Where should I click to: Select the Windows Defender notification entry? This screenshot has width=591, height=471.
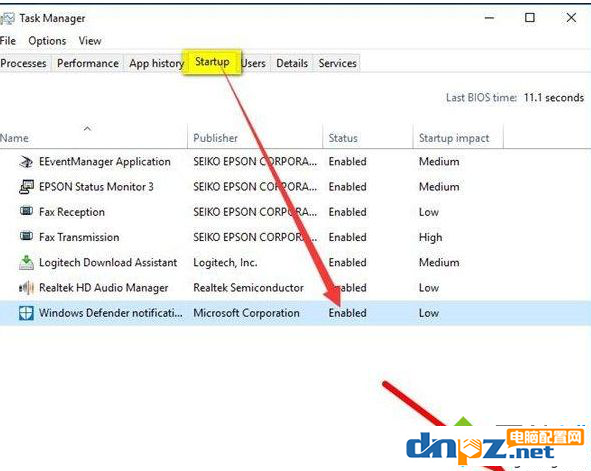[296, 313]
